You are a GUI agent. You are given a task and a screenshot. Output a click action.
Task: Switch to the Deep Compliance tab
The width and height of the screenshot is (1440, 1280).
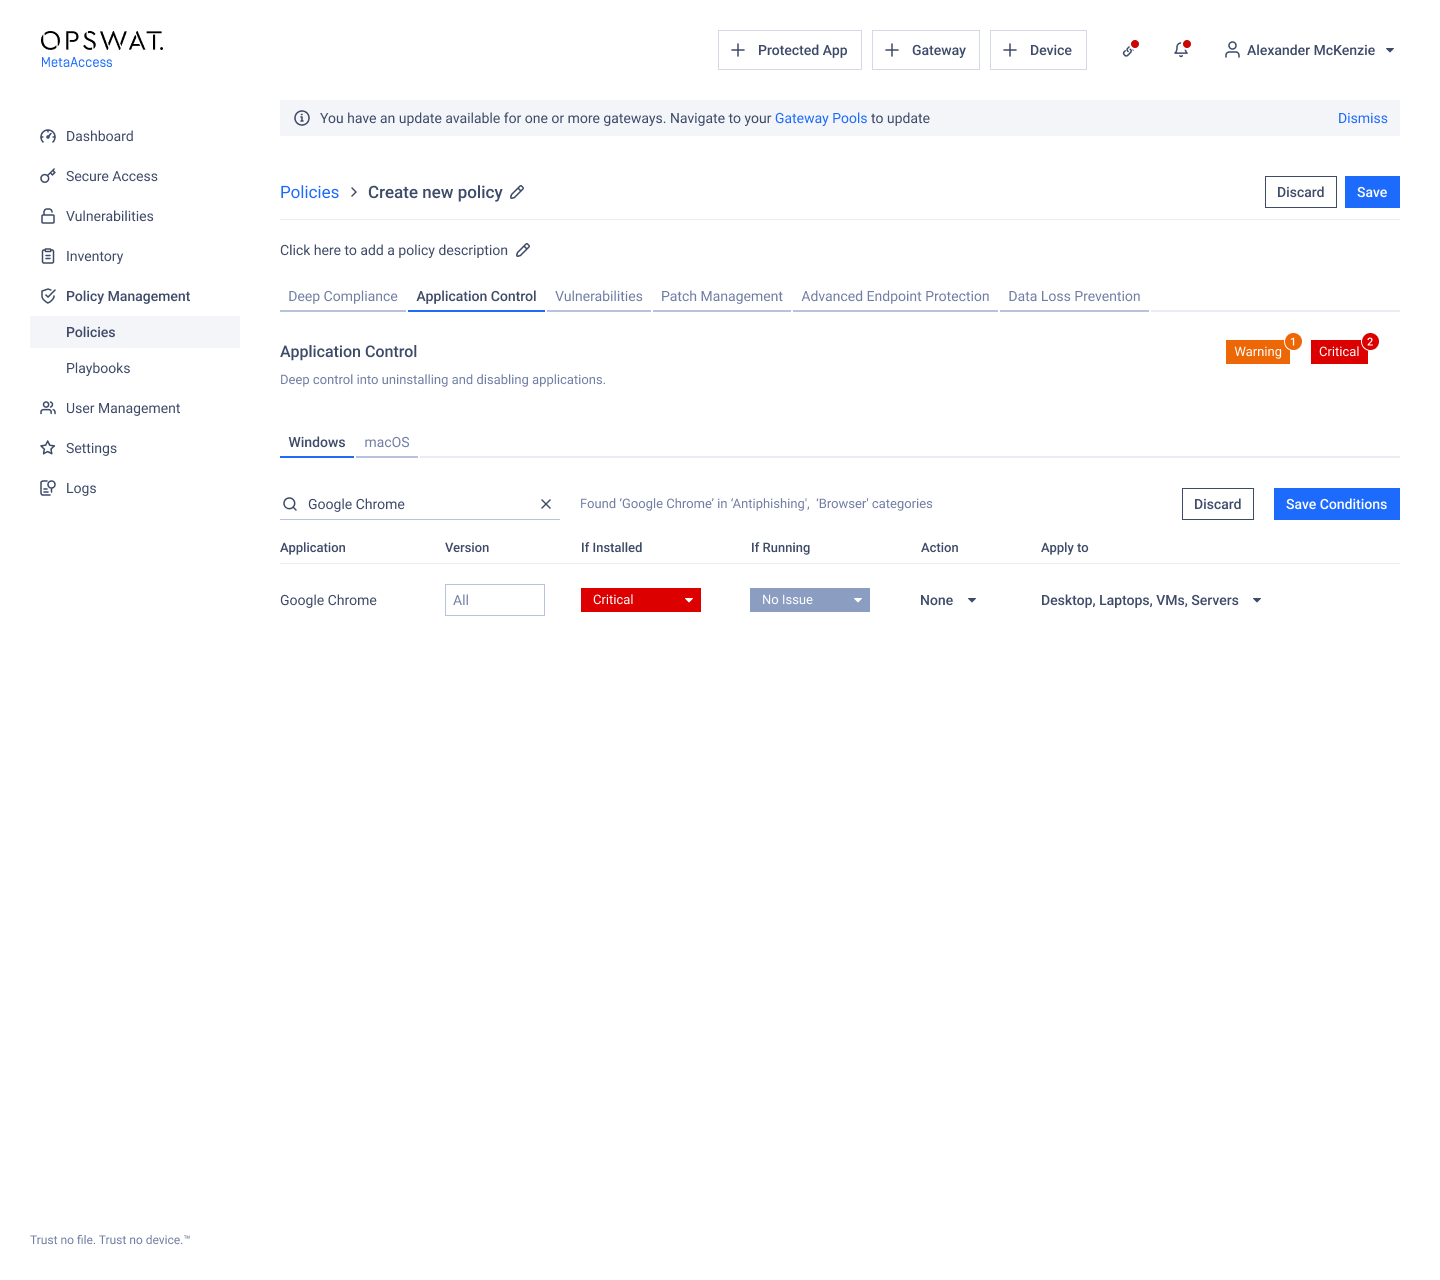pos(343,296)
